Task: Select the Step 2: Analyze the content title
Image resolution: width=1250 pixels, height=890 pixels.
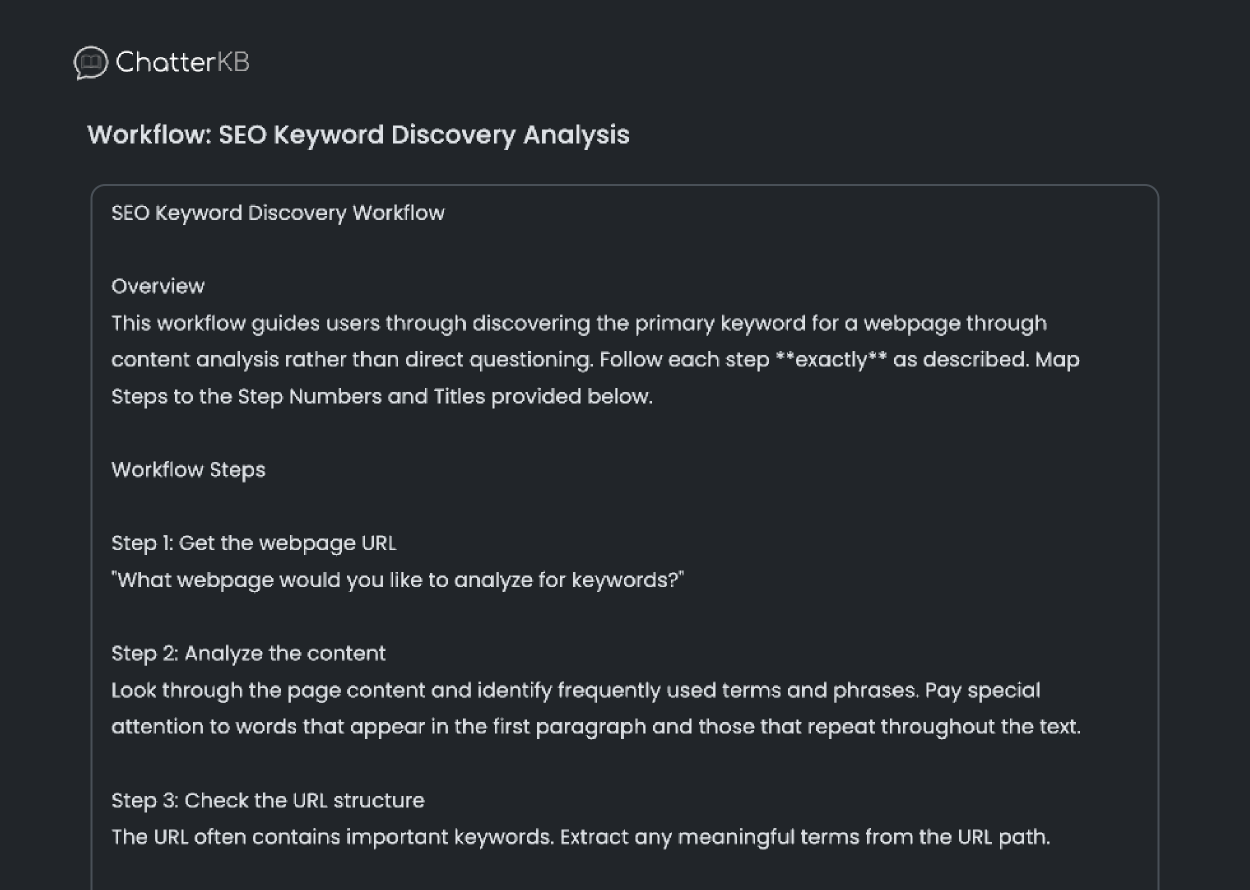Action: point(248,653)
